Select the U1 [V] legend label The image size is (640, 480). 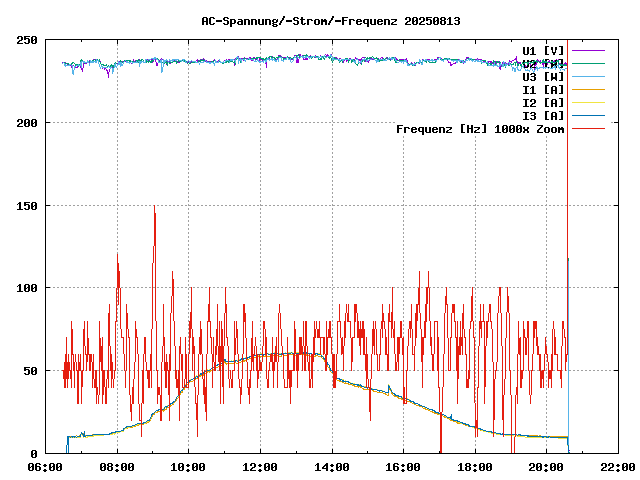543,50
